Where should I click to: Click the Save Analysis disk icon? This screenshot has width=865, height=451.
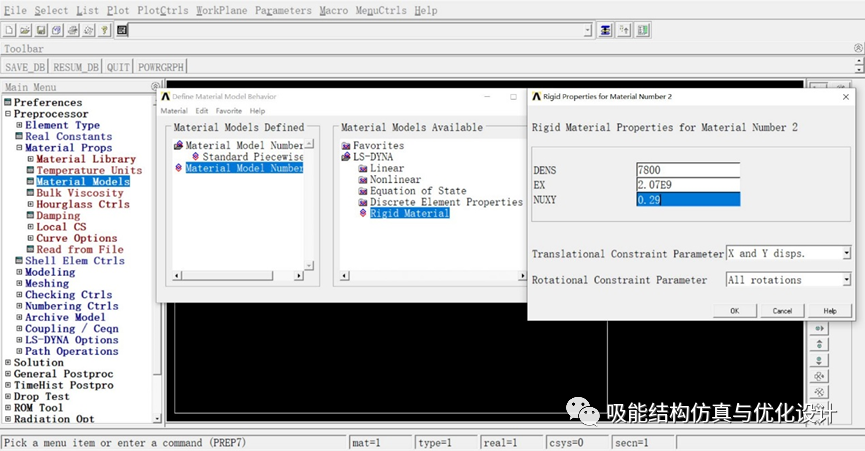pos(41,30)
